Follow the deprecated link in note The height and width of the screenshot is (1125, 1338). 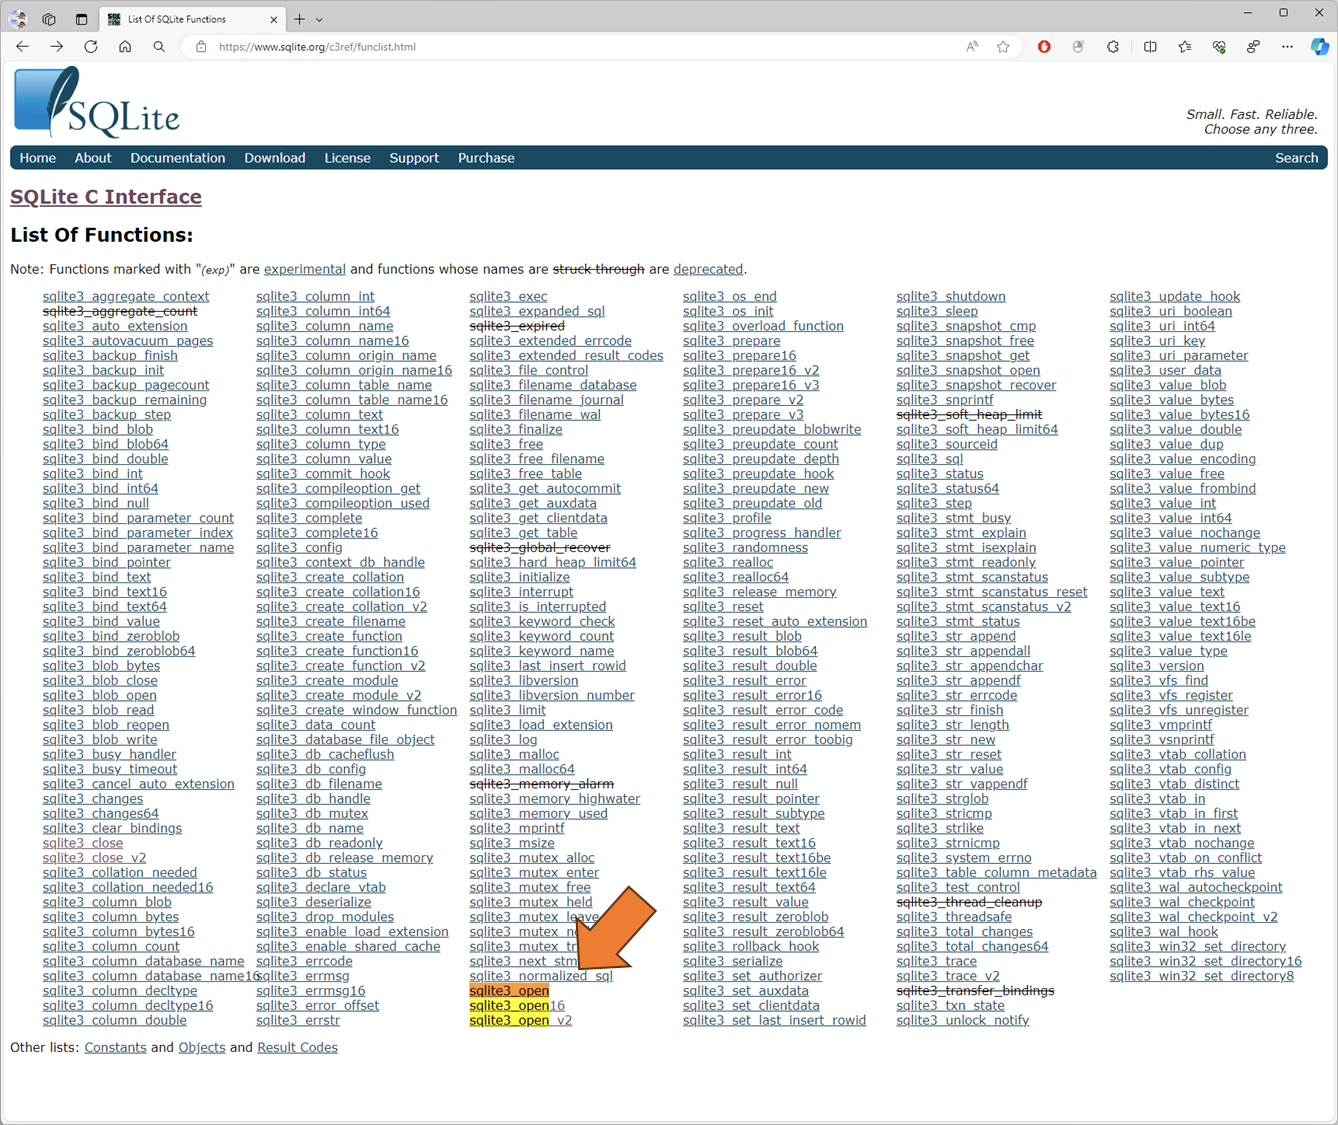[708, 269]
